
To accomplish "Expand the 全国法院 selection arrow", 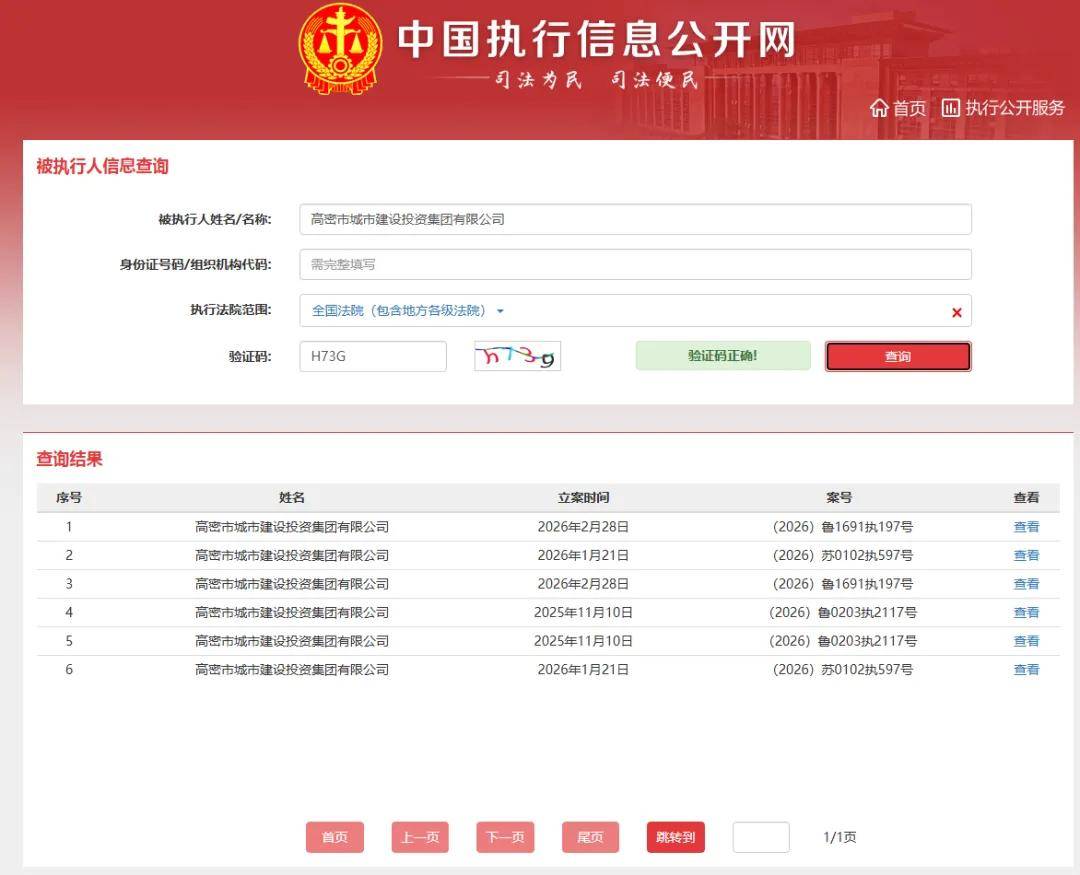I will 498,311.
